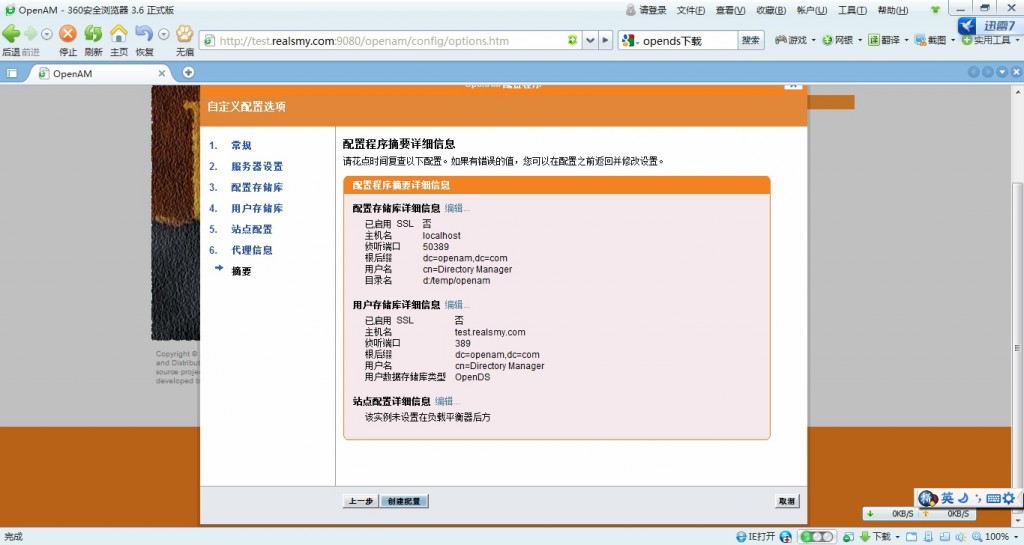
Task: Click the green Refresh icon
Action: [93, 33]
